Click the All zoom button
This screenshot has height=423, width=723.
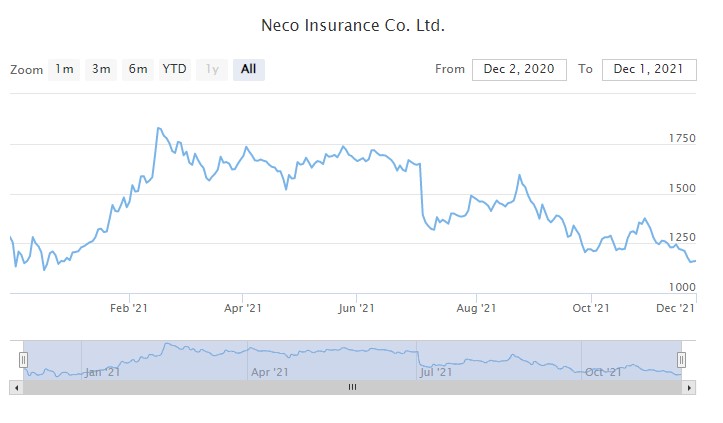click(249, 69)
